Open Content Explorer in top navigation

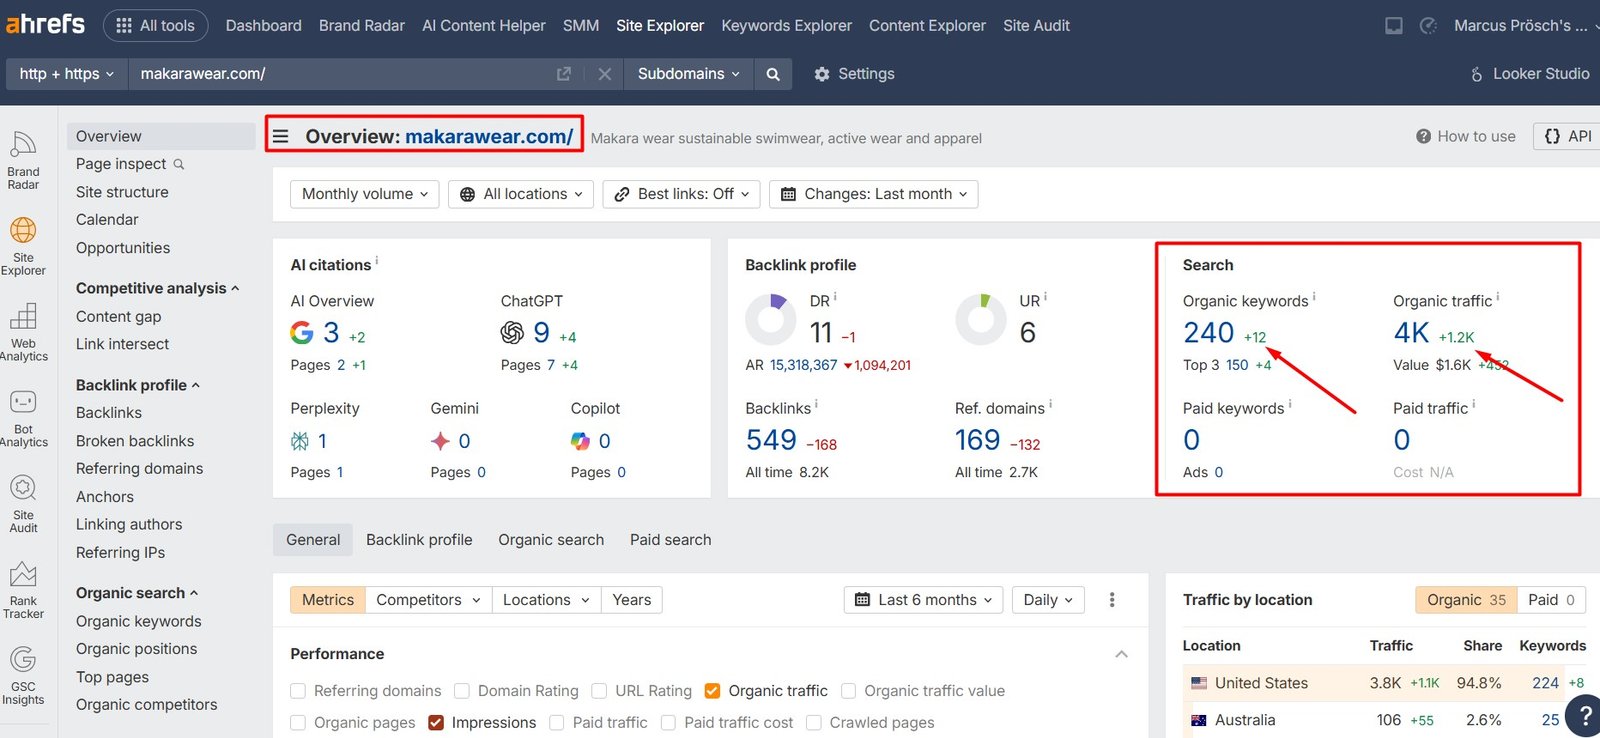tap(927, 26)
